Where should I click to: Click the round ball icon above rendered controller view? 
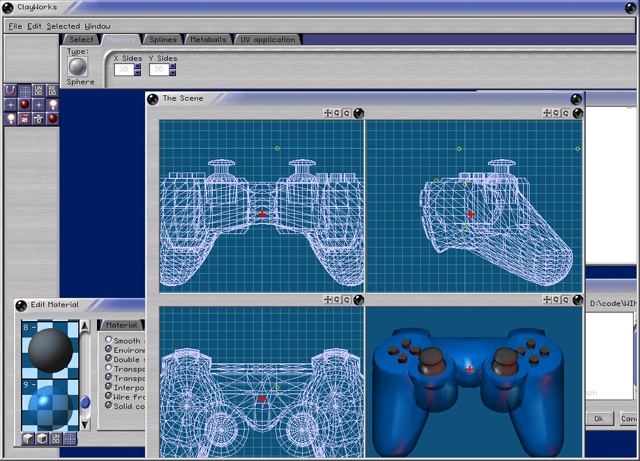[x=578, y=300]
